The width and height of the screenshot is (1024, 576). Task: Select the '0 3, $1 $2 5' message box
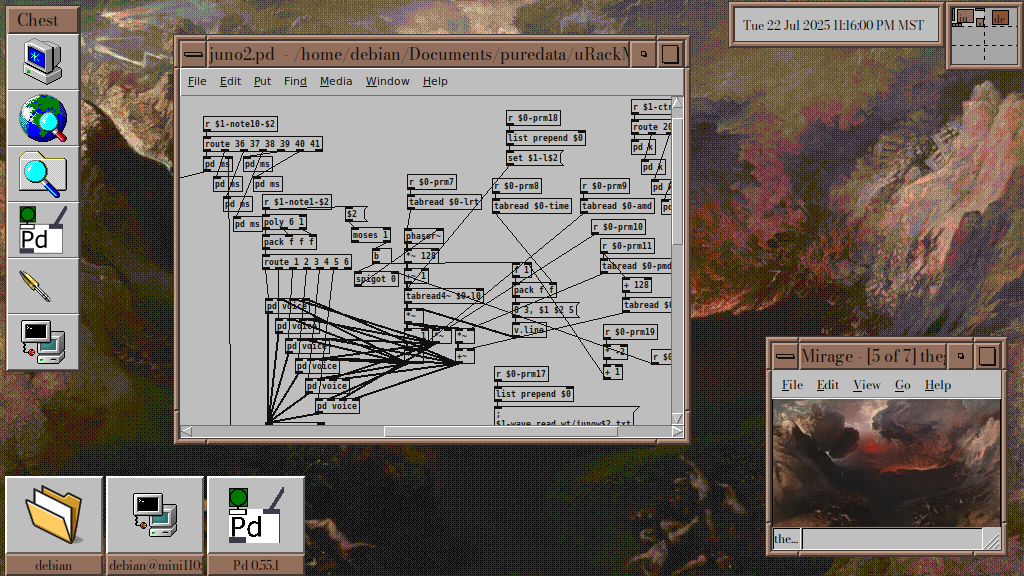point(545,310)
